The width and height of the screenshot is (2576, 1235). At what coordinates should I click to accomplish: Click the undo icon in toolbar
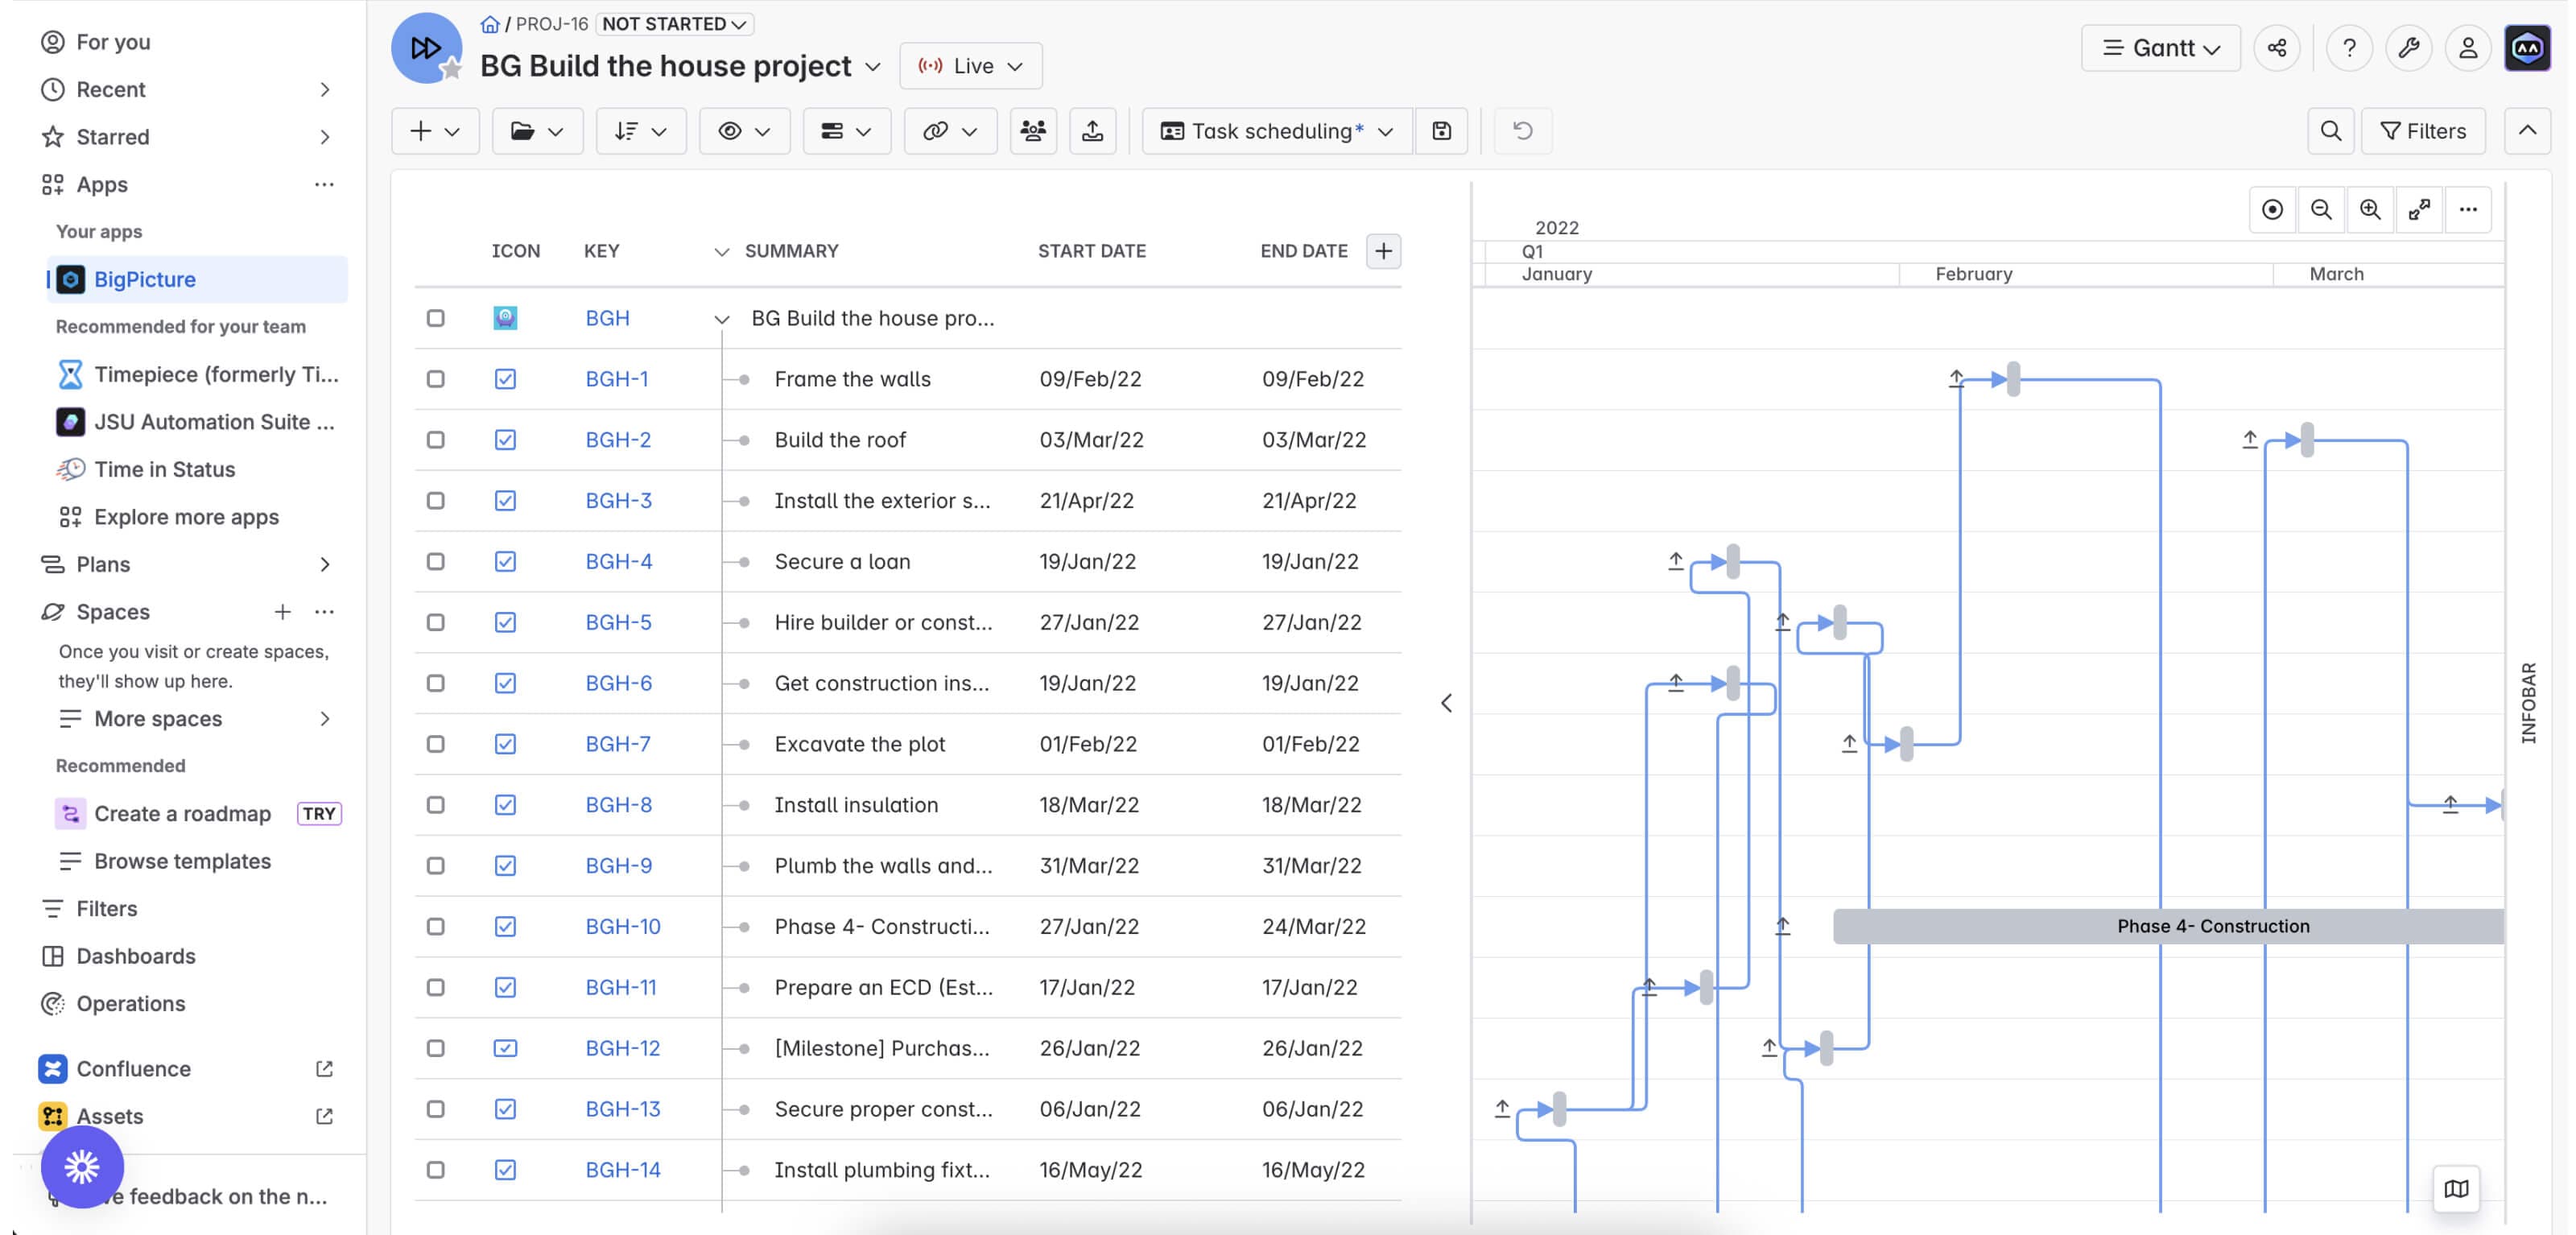[x=1522, y=131]
